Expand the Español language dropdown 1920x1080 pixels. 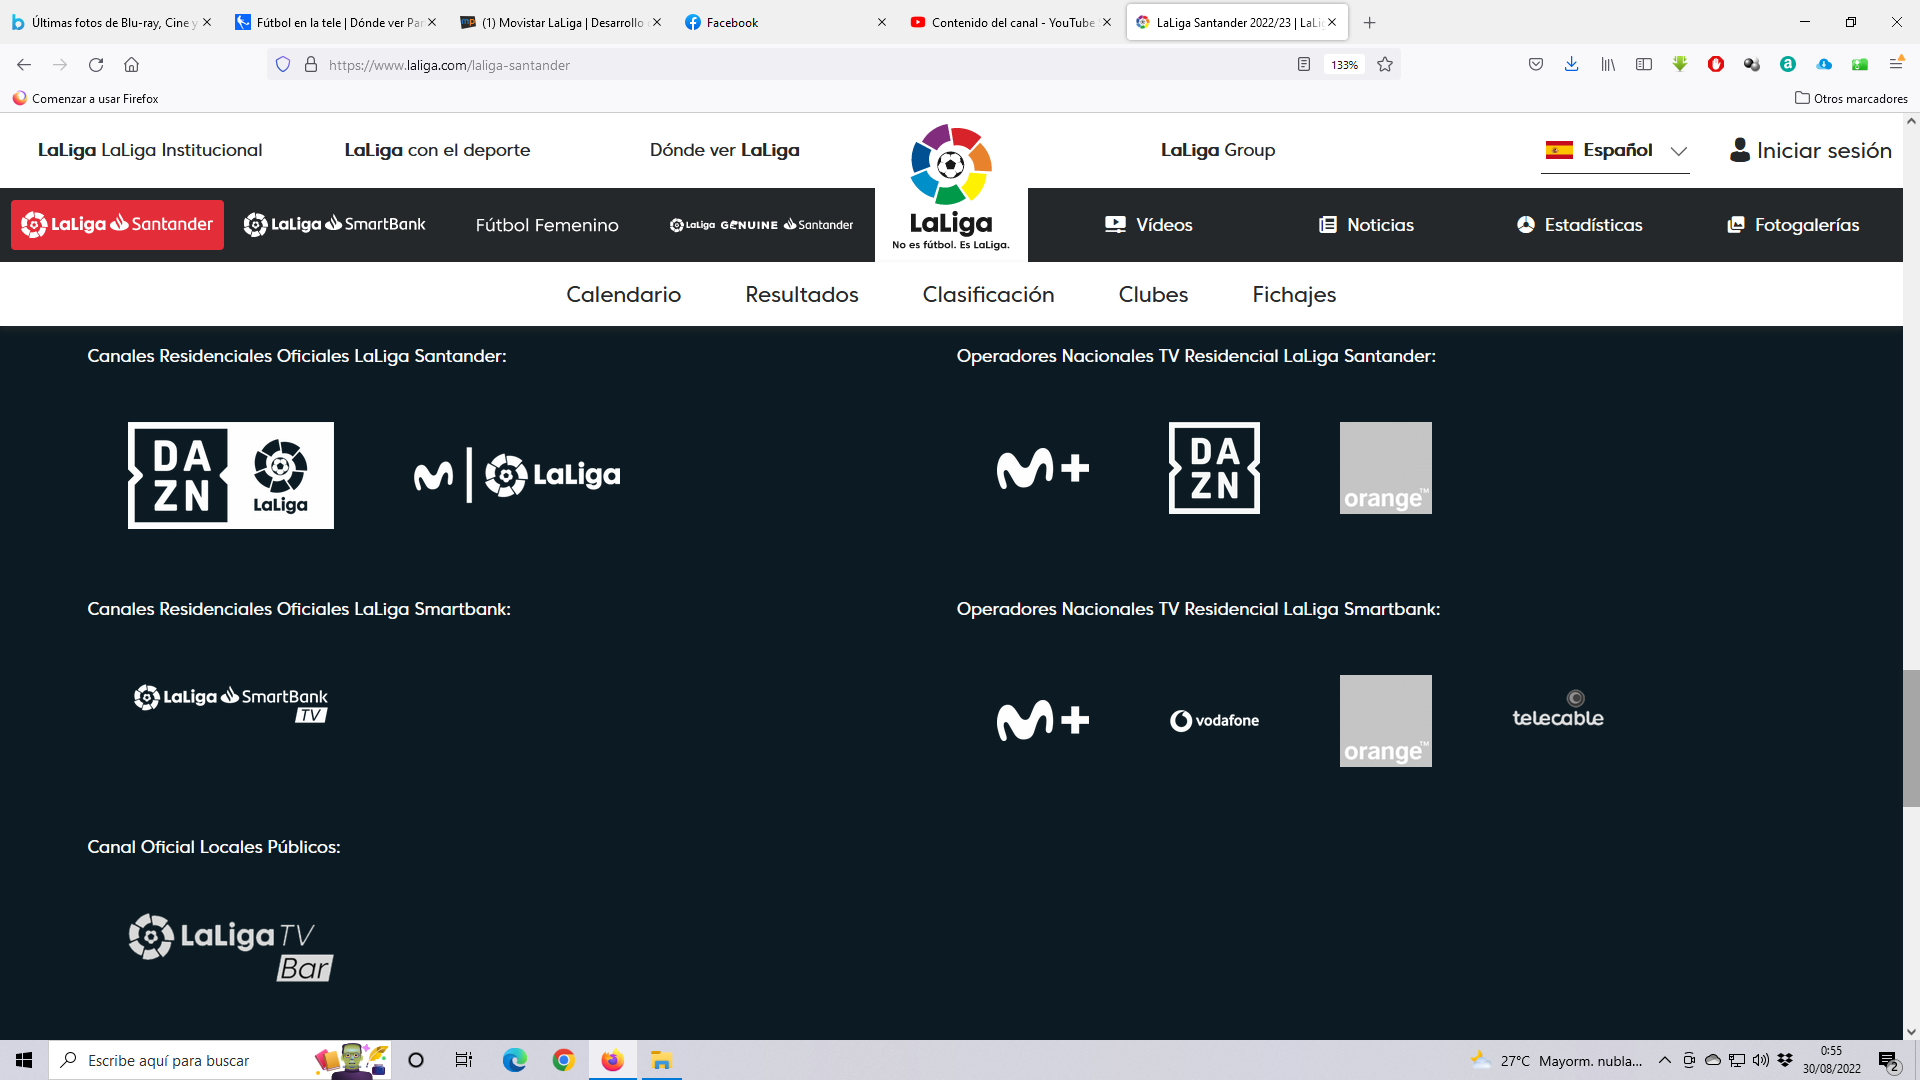coord(1616,151)
